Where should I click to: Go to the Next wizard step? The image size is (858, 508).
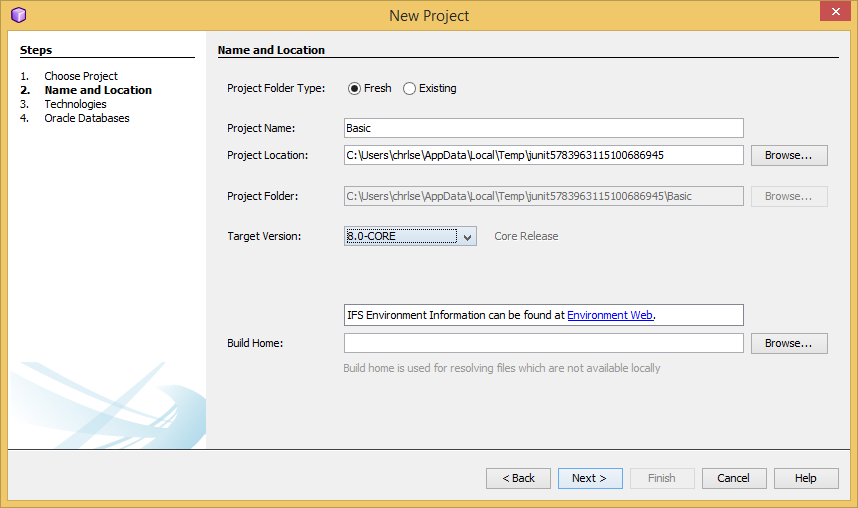[590, 478]
